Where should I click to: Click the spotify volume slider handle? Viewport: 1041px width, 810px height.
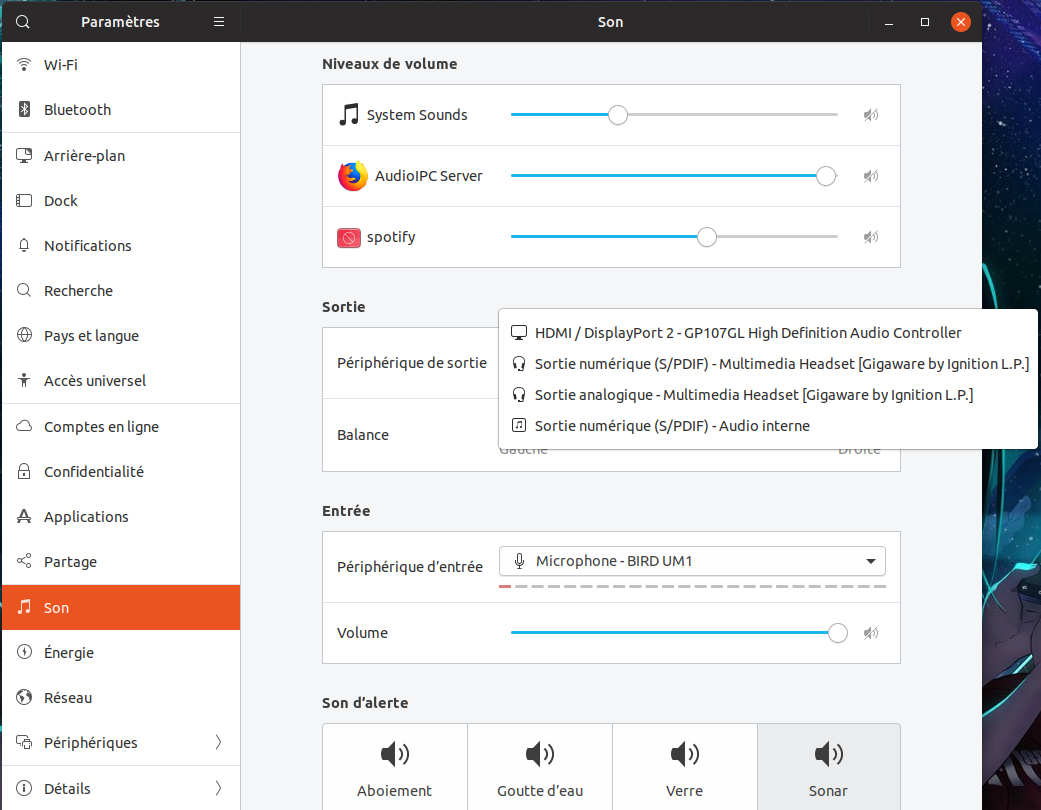[707, 237]
